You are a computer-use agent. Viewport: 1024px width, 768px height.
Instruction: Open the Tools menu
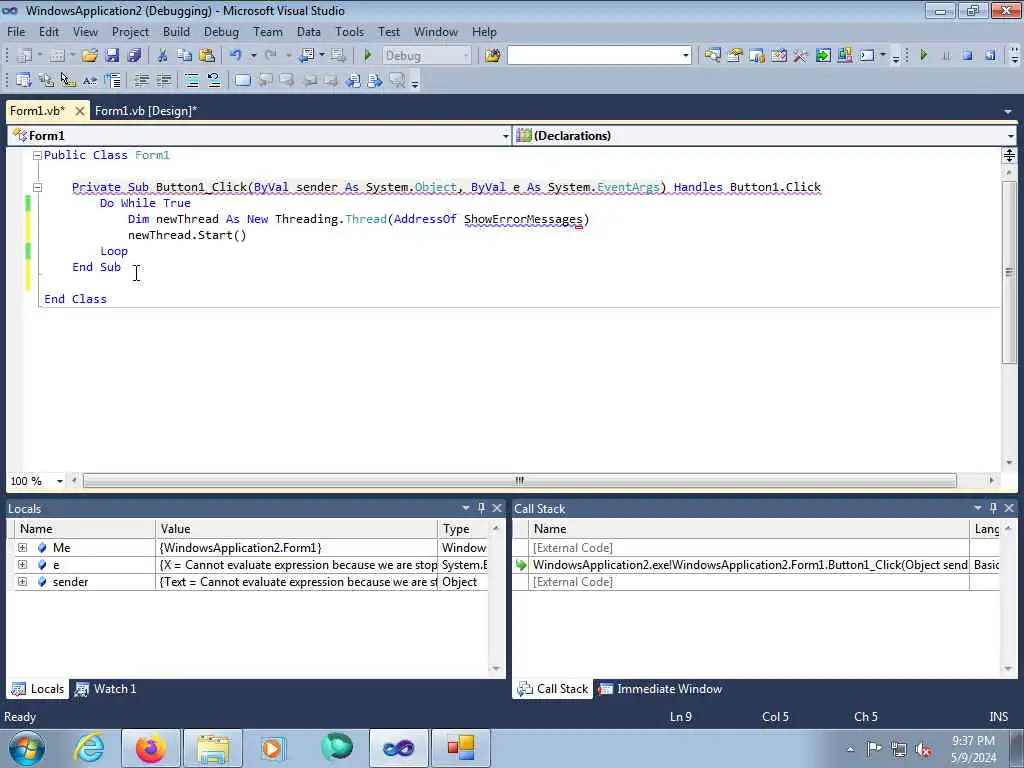(349, 31)
